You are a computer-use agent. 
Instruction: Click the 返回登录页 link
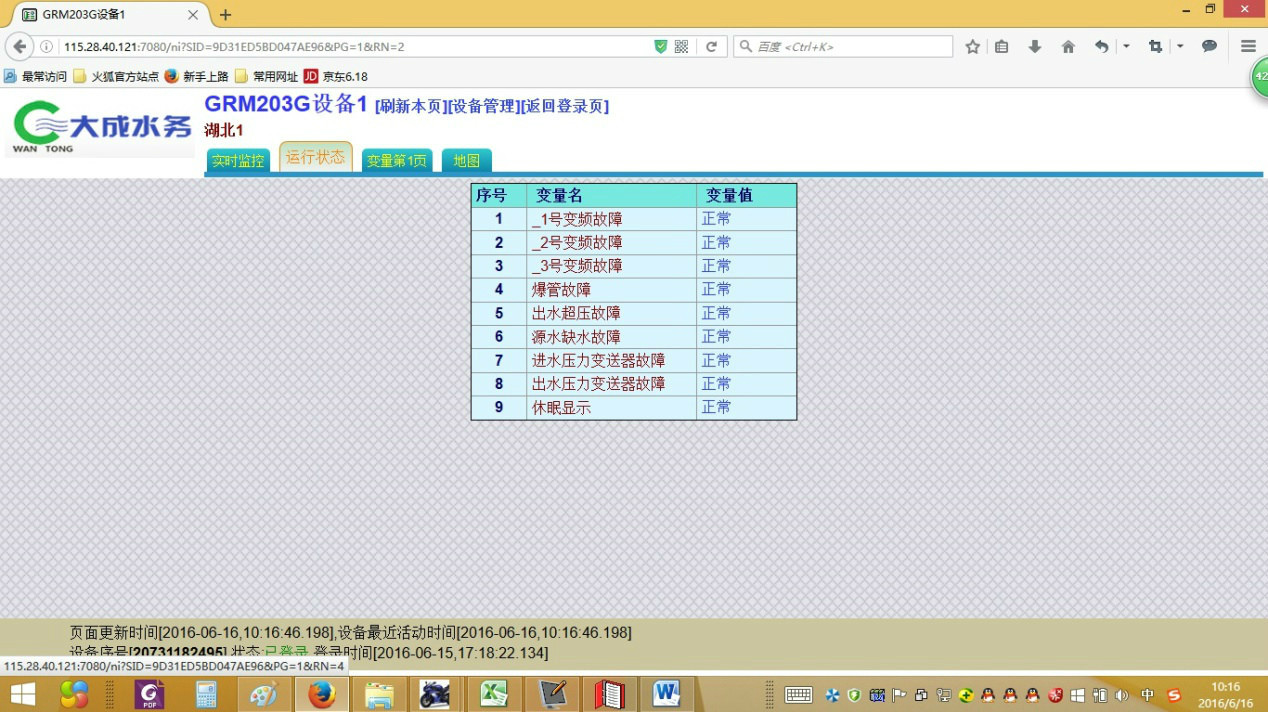coord(565,107)
